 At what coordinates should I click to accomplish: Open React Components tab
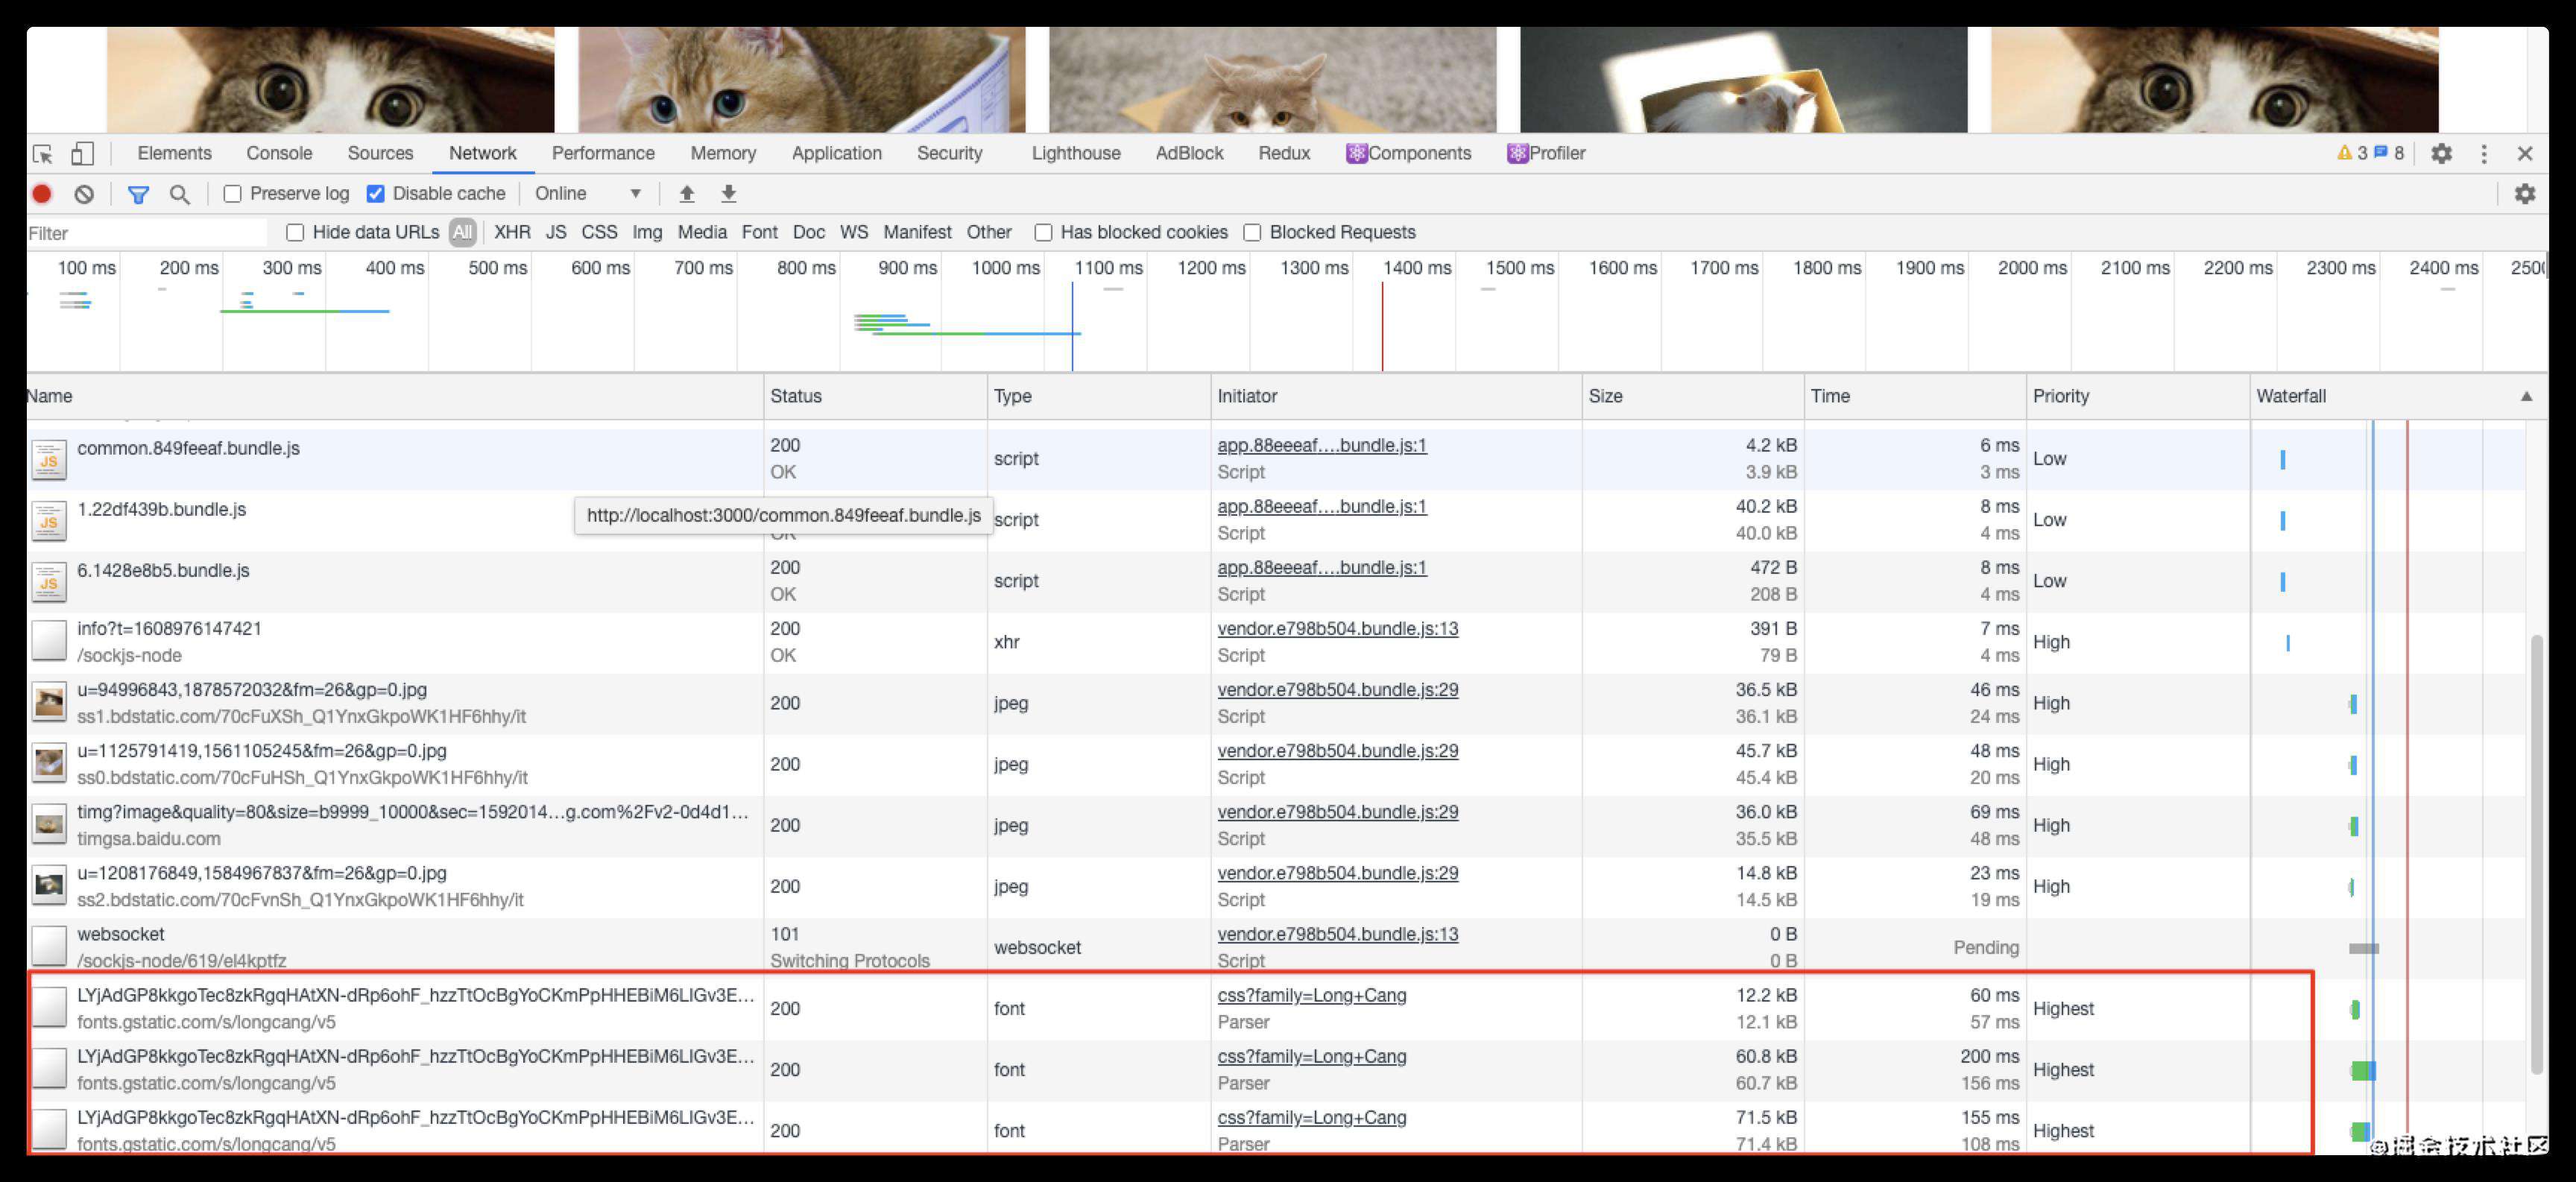coord(1409,153)
